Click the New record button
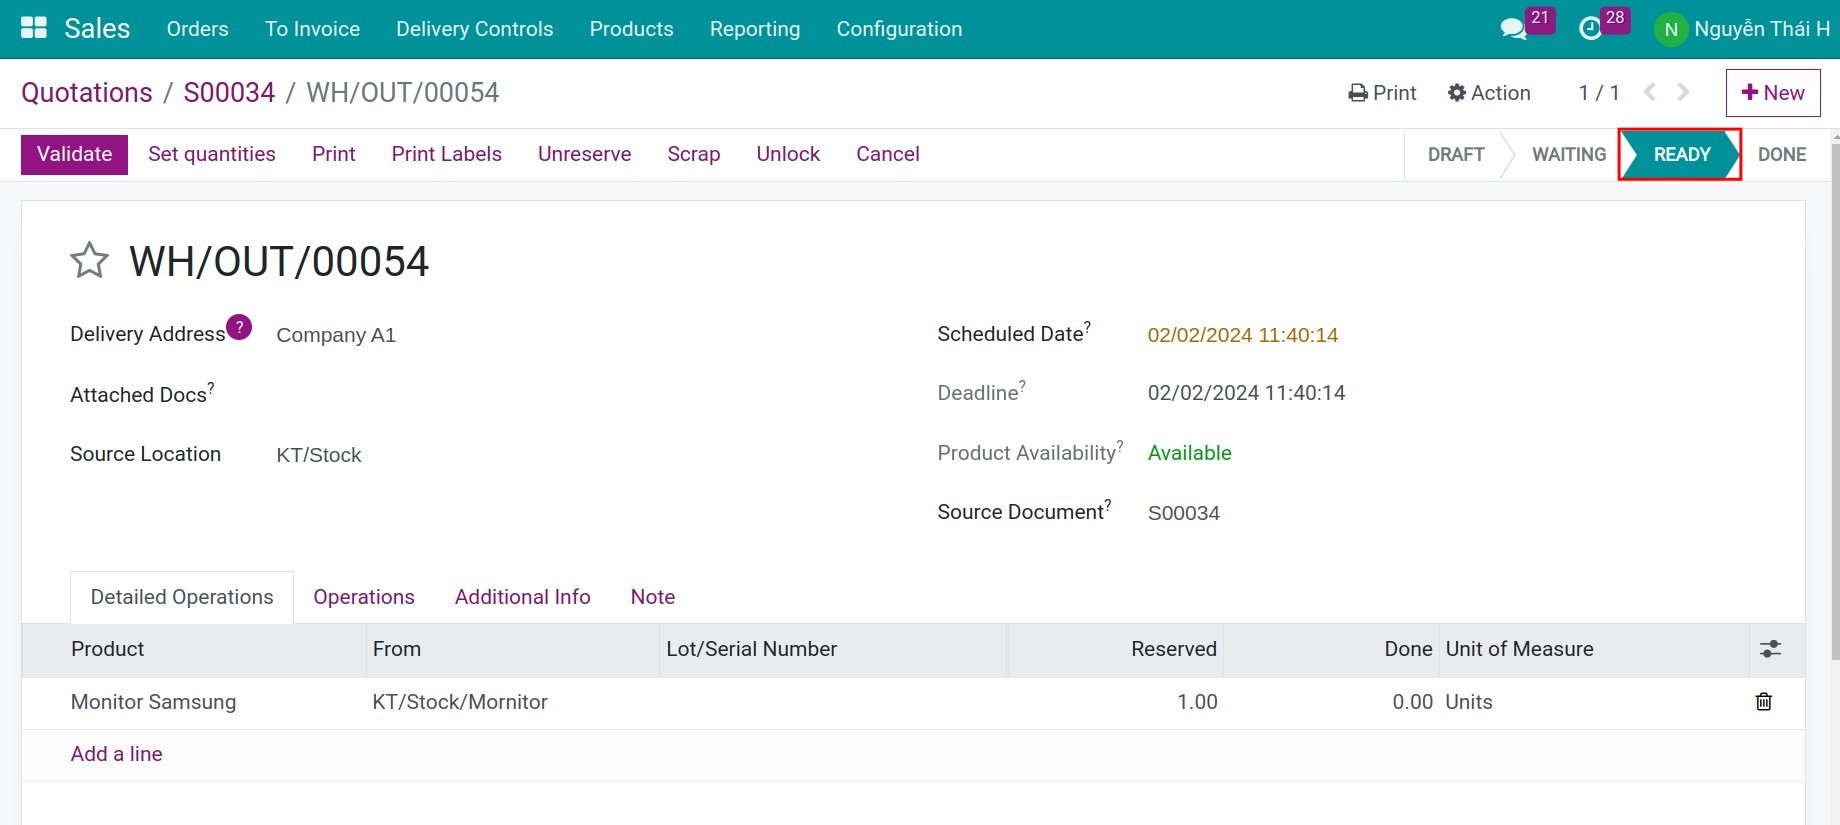The width and height of the screenshot is (1840, 825). [x=1772, y=93]
